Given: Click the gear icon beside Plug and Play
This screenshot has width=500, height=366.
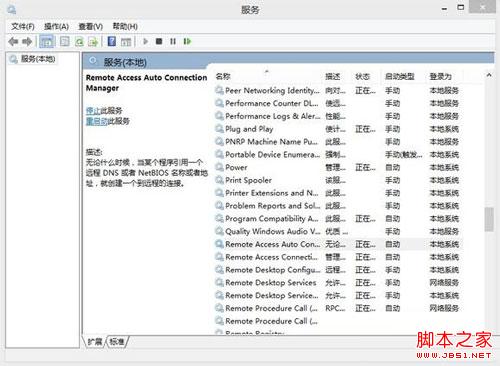Looking at the screenshot, I should pos(219,129).
